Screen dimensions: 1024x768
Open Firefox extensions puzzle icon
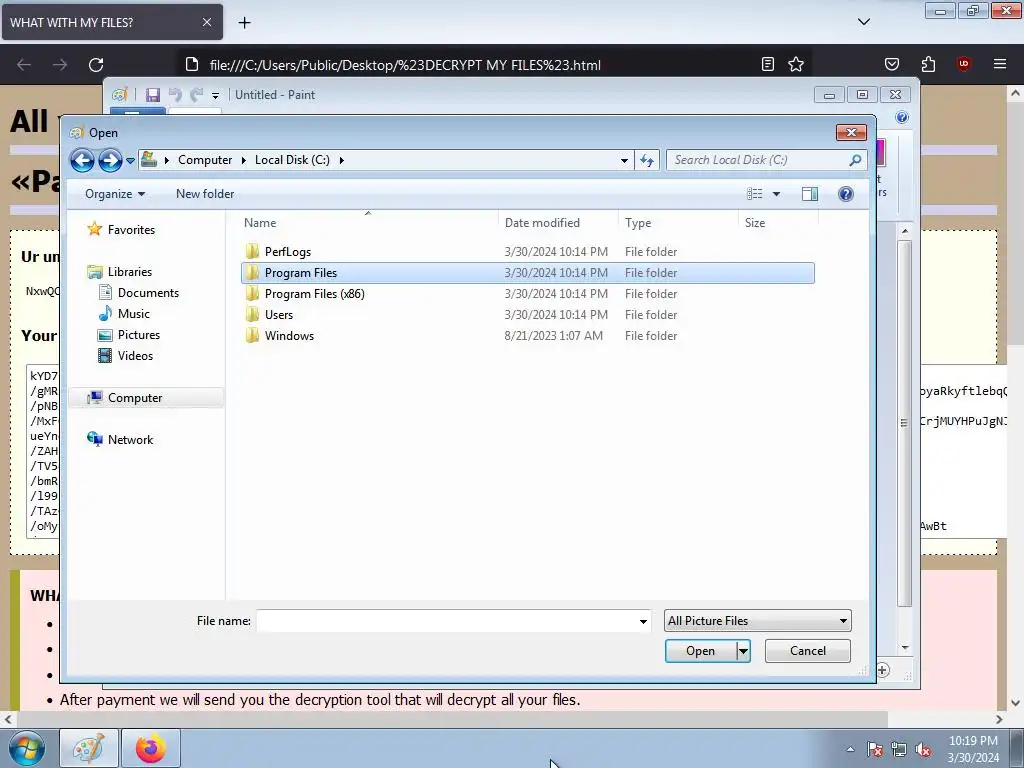click(928, 64)
